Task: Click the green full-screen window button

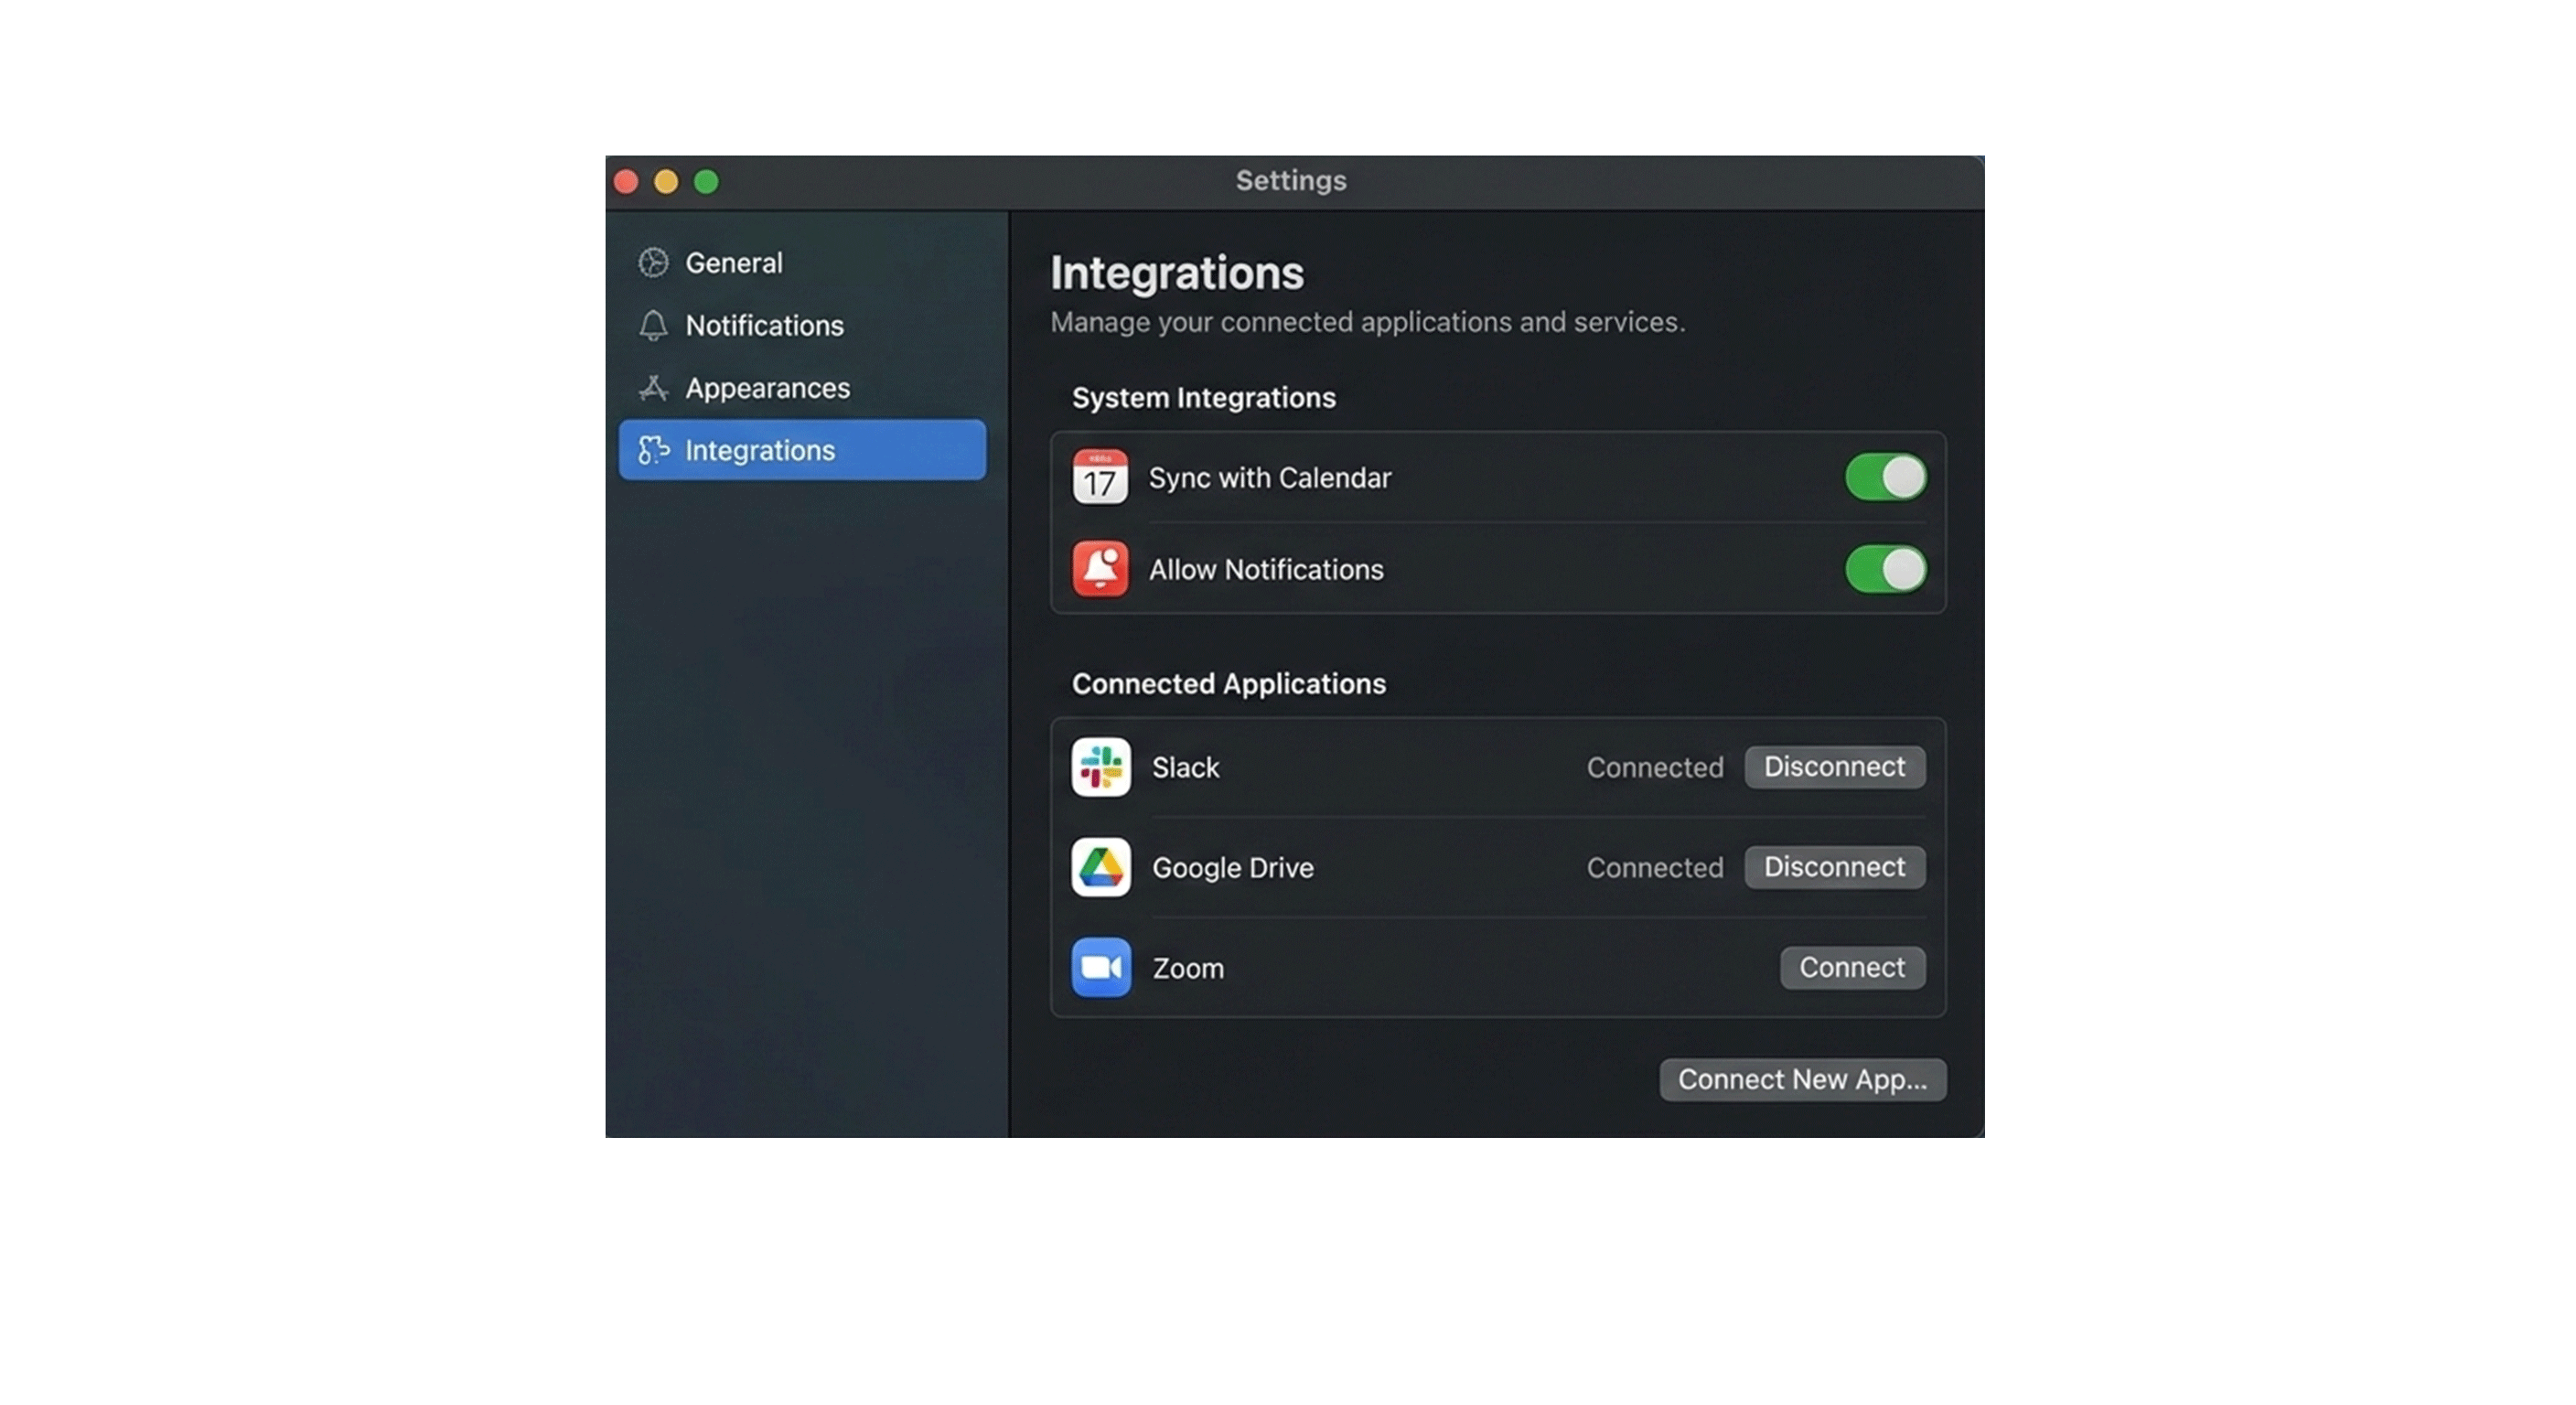Action: (706, 182)
